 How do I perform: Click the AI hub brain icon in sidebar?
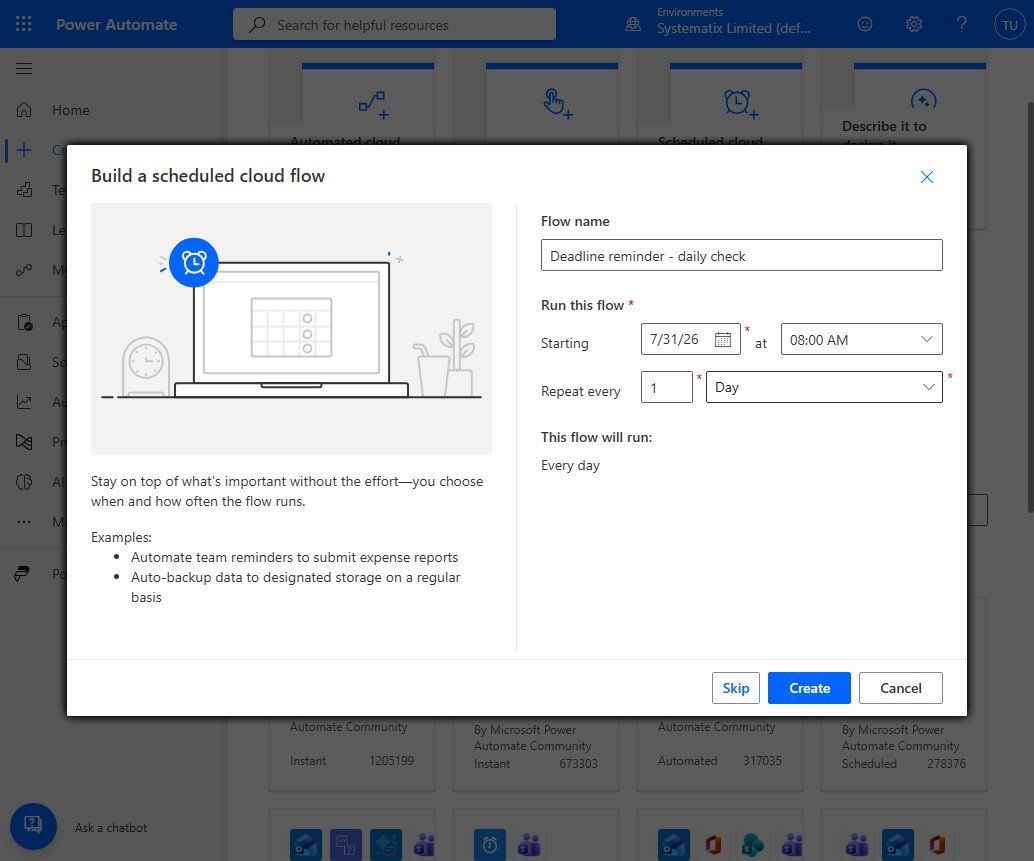24,482
